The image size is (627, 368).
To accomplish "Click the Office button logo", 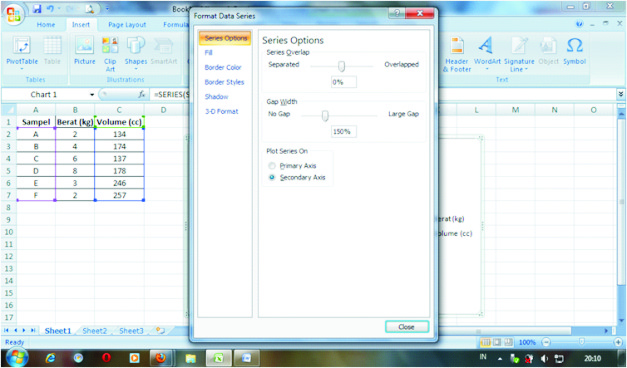I will click(x=14, y=15).
